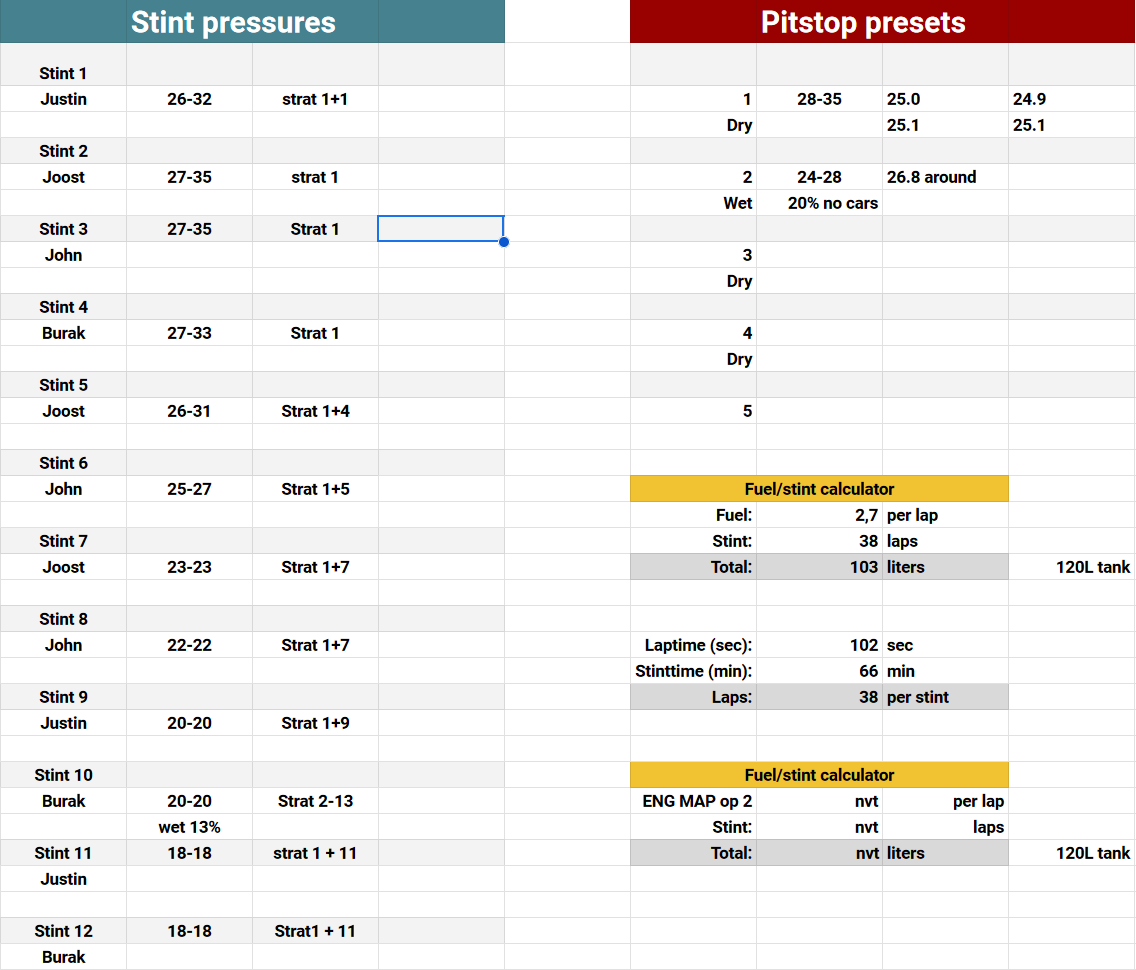The width and height of the screenshot is (1136, 970).
Task: Select the strat 1+1 cell
Action: [315, 99]
